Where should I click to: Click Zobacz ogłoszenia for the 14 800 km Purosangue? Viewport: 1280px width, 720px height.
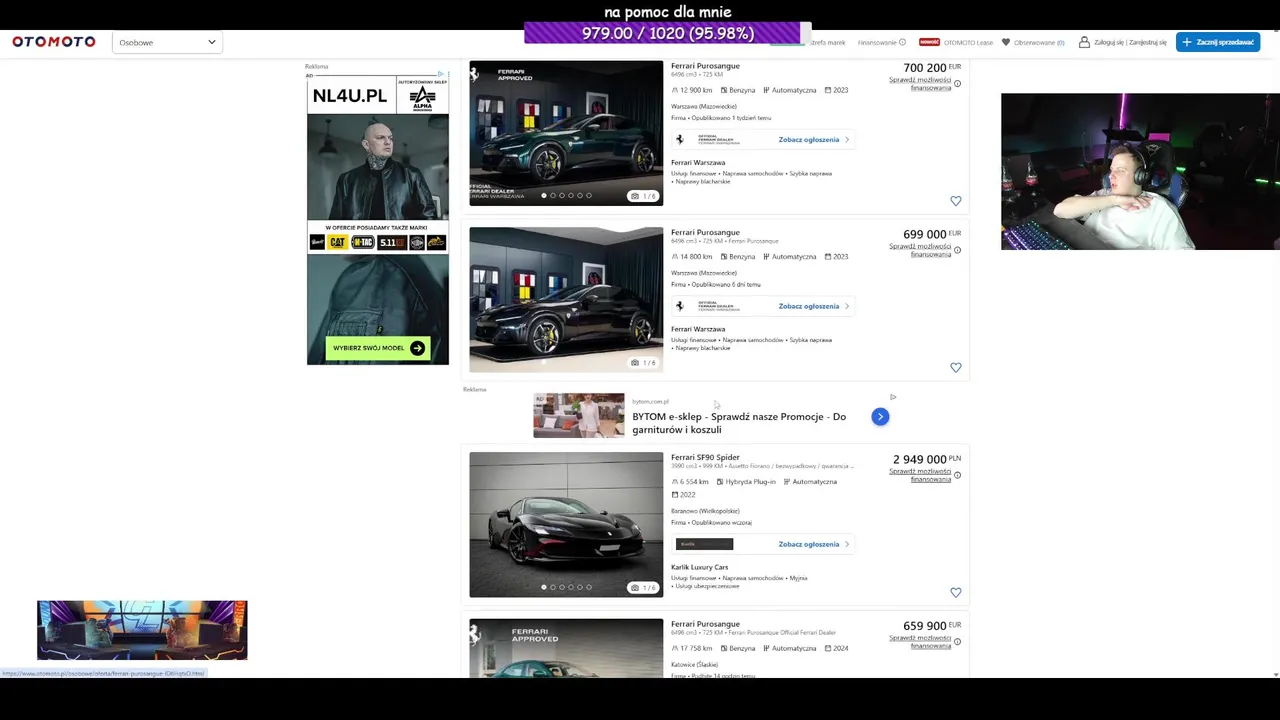(x=813, y=306)
